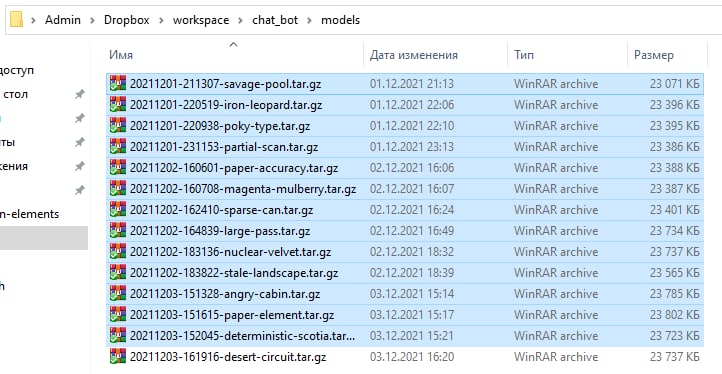Select file 20211202-162410-sparse-can.tar.gz

[x=221, y=210]
